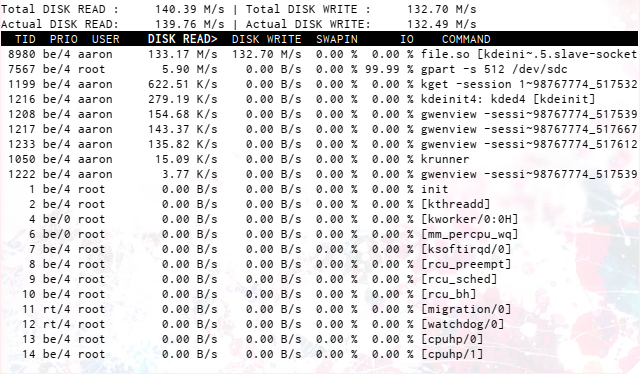Image resolution: width=640 pixels, height=374 pixels.
Task: Click the USER column header
Action: pyautogui.click(x=106, y=39)
